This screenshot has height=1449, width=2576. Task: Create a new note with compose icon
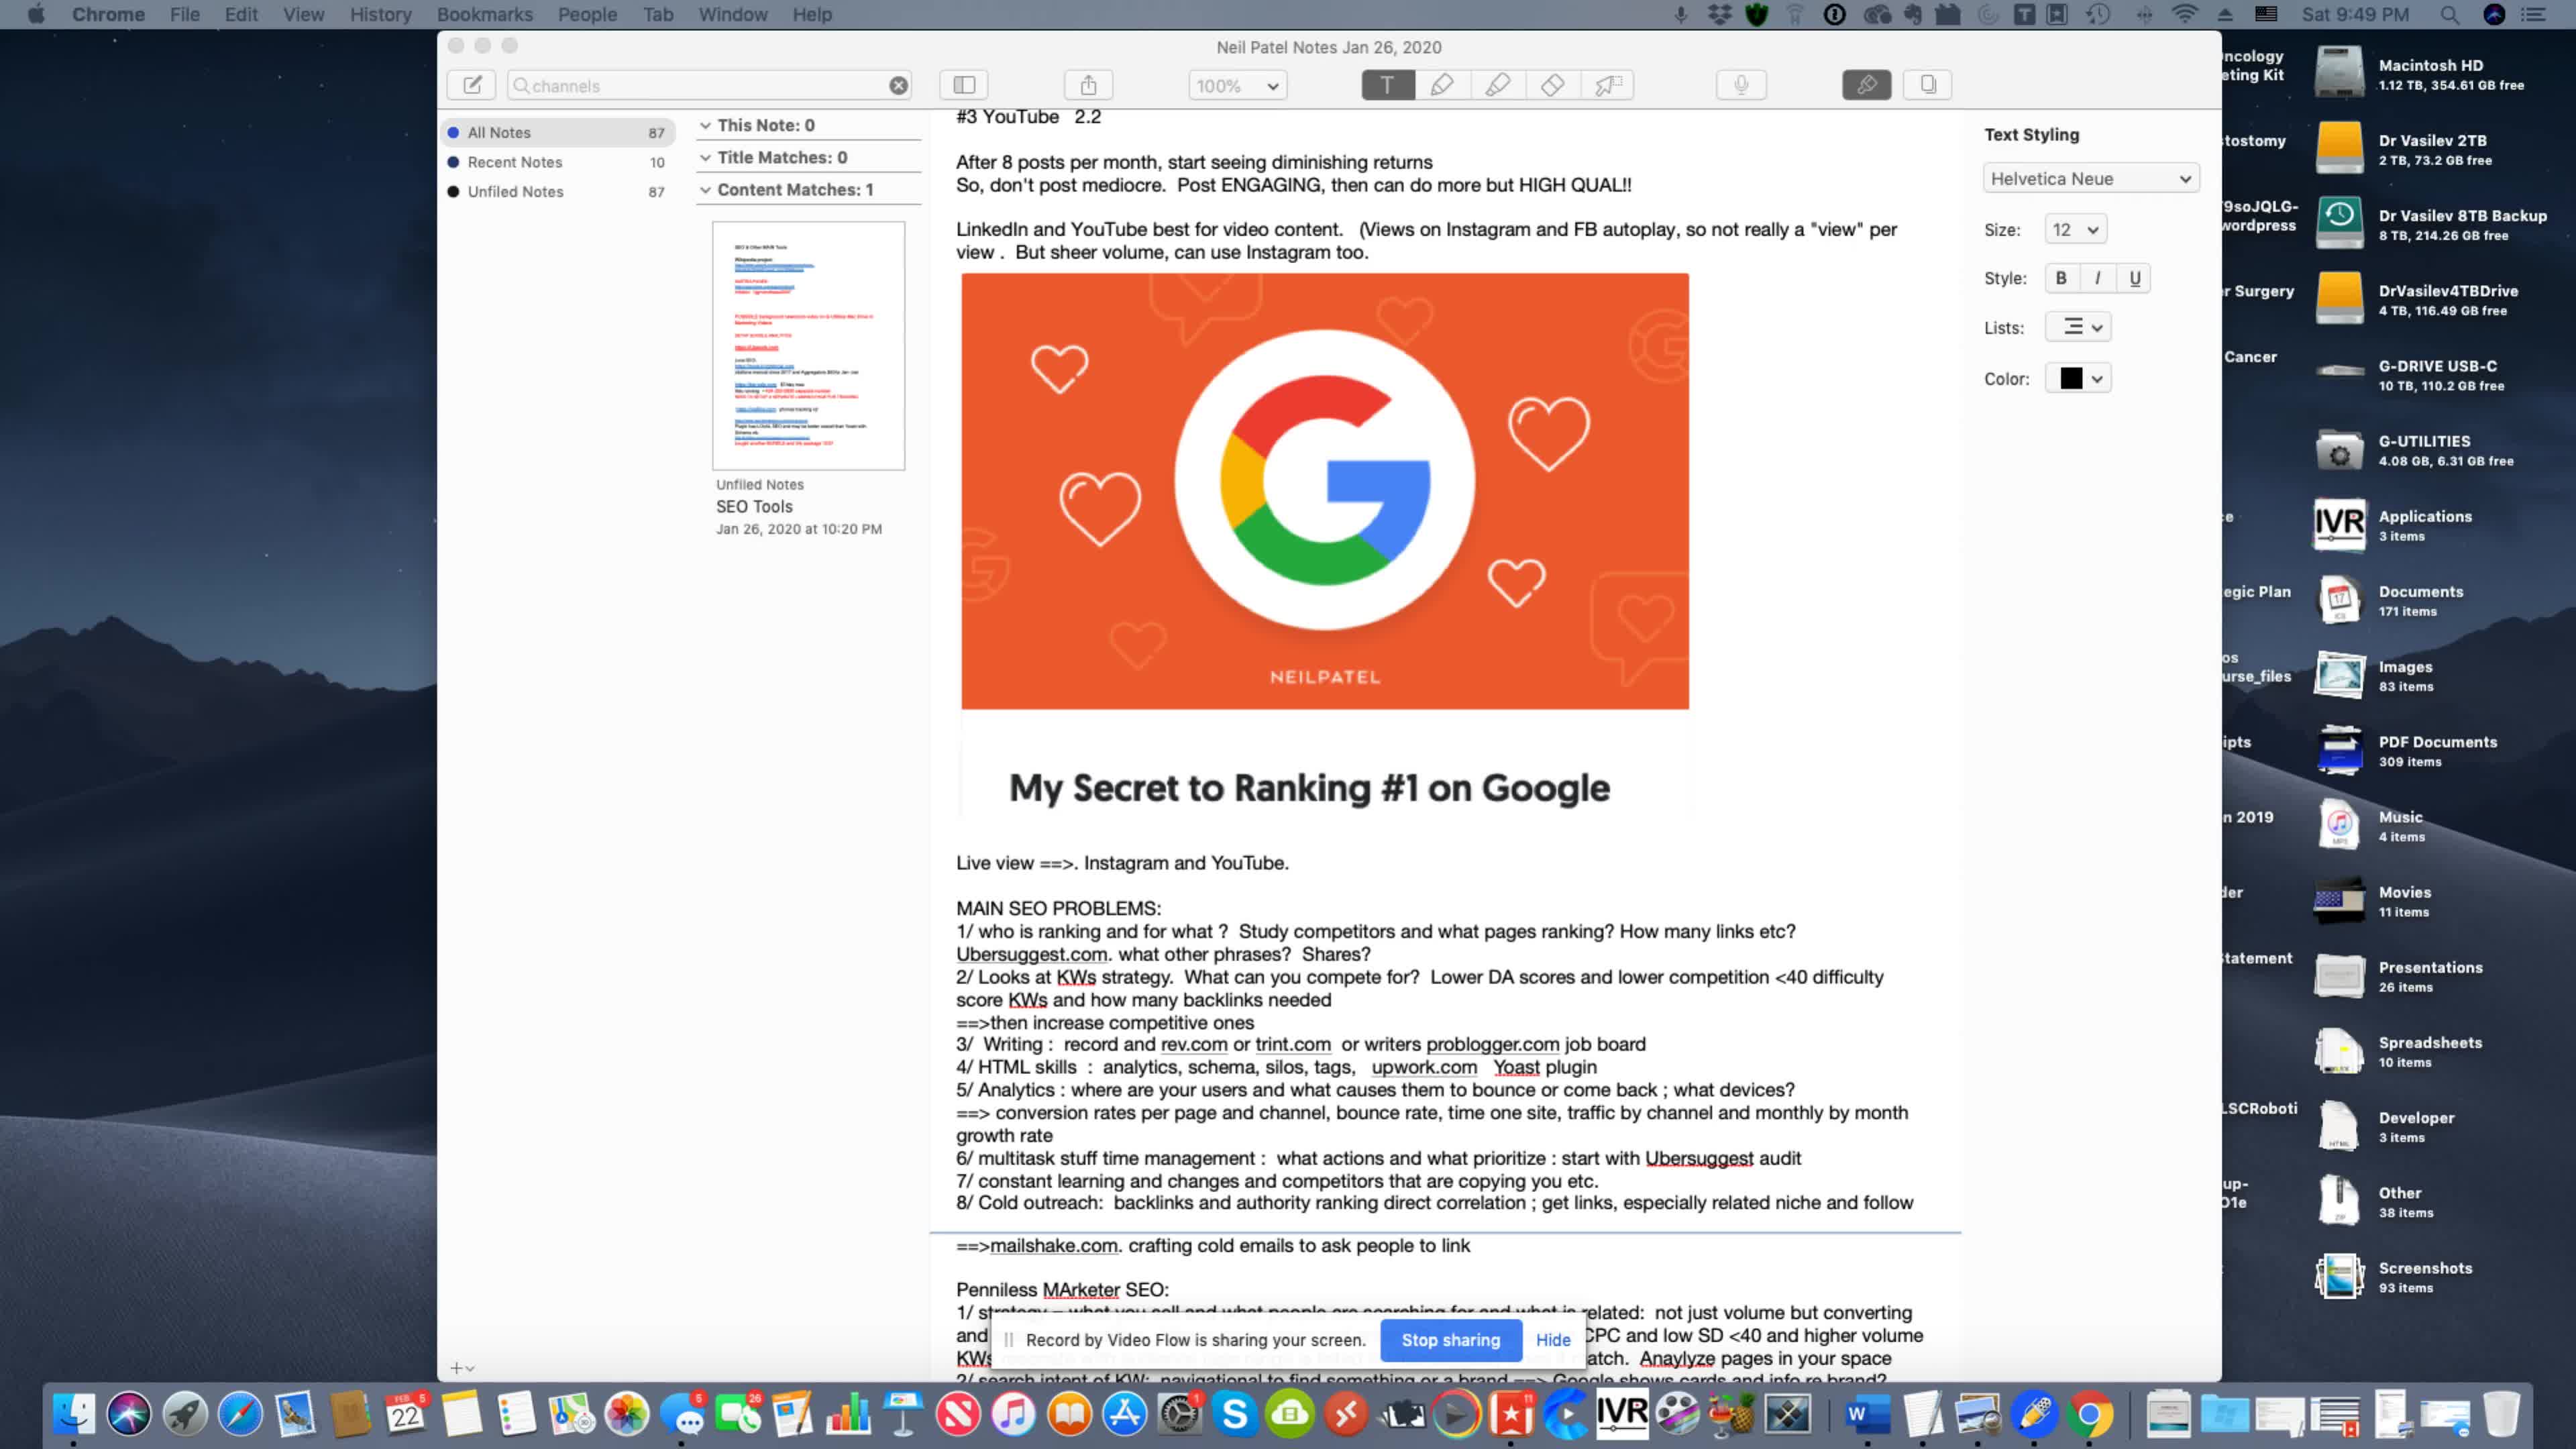(x=472, y=85)
